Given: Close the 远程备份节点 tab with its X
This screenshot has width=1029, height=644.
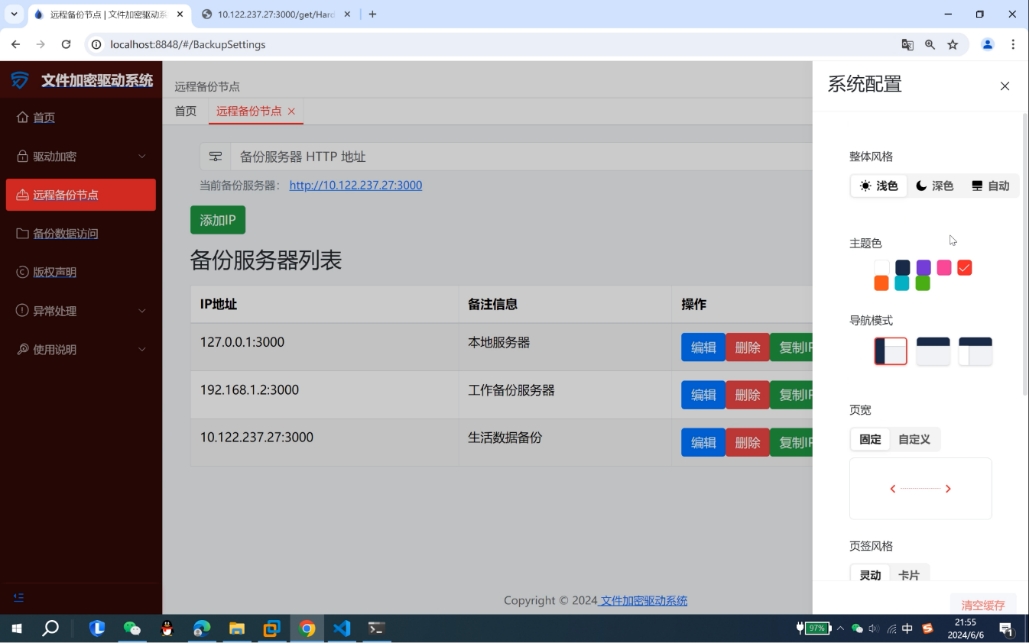Looking at the screenshot, I should coord(292,111).
